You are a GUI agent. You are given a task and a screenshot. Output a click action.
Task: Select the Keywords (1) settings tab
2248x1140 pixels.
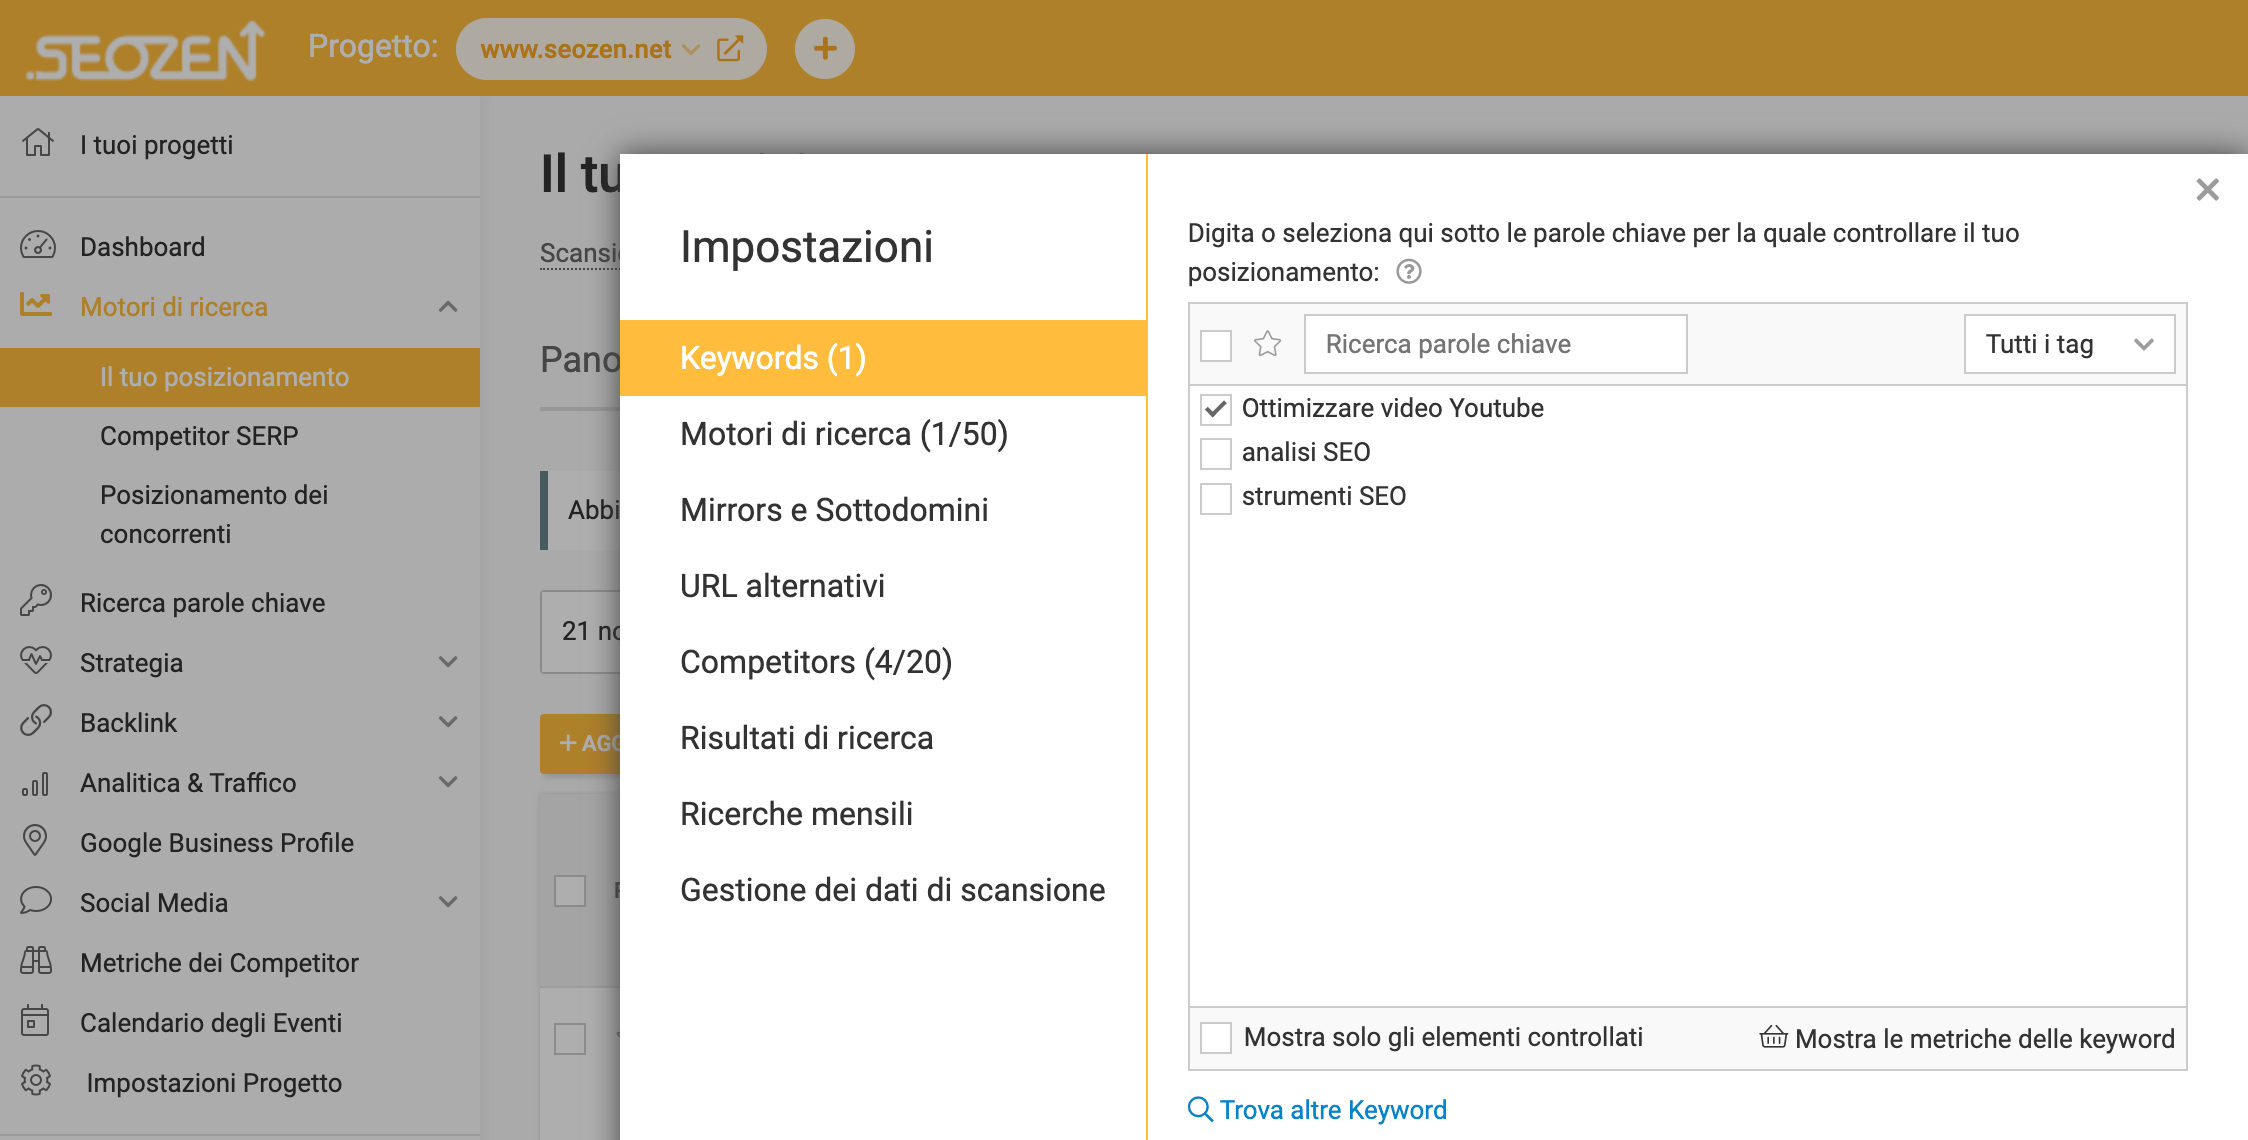[883, 358]
